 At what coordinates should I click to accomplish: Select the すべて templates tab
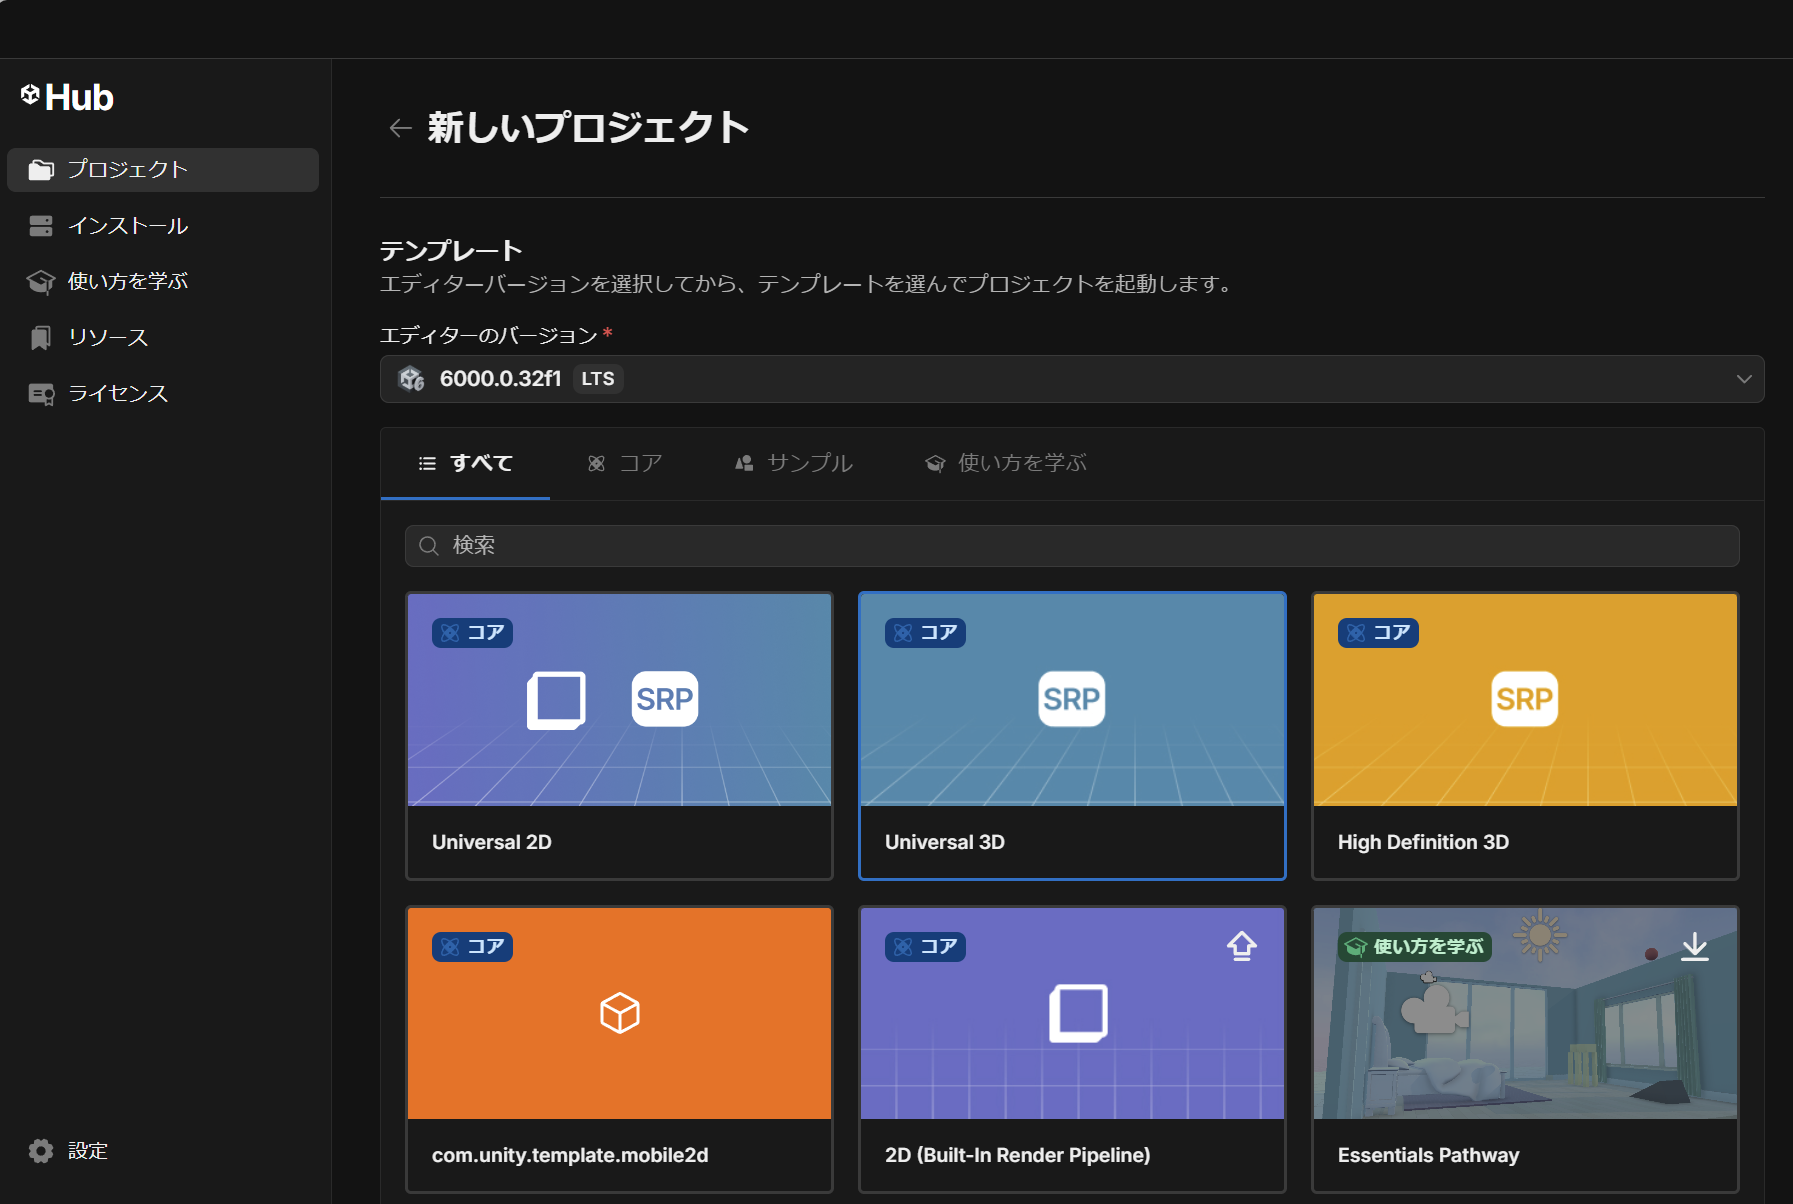(466, 463)
